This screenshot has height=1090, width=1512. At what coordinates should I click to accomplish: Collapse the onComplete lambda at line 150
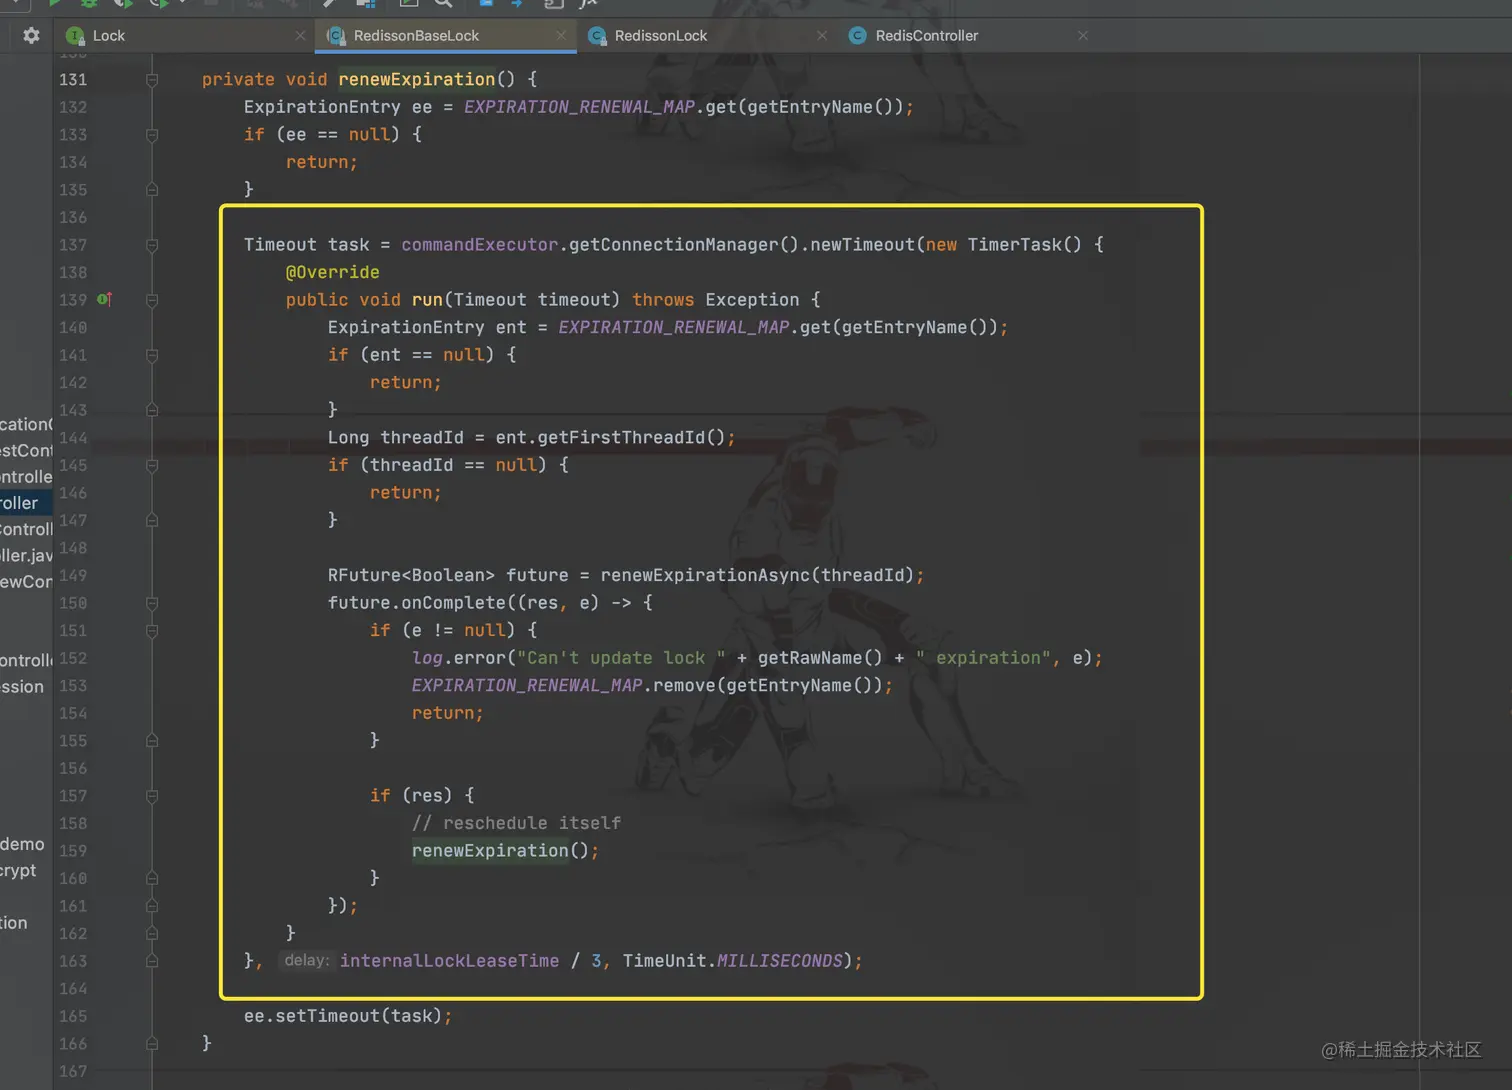coord(152,603)
